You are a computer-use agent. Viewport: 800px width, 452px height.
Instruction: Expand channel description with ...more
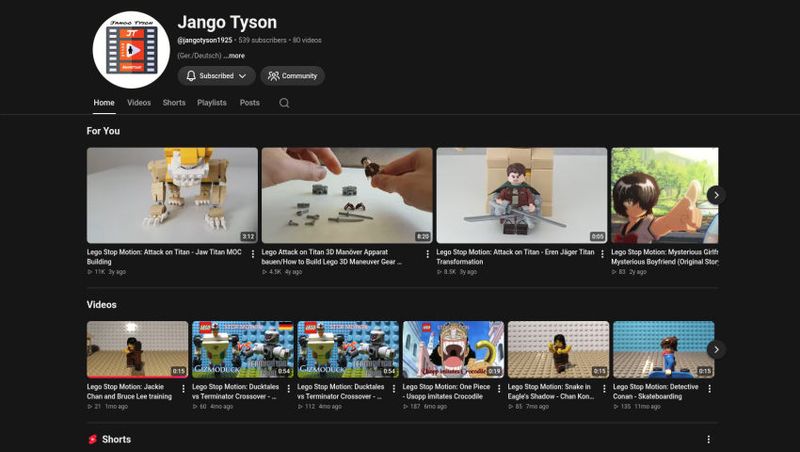click(234, 56)
